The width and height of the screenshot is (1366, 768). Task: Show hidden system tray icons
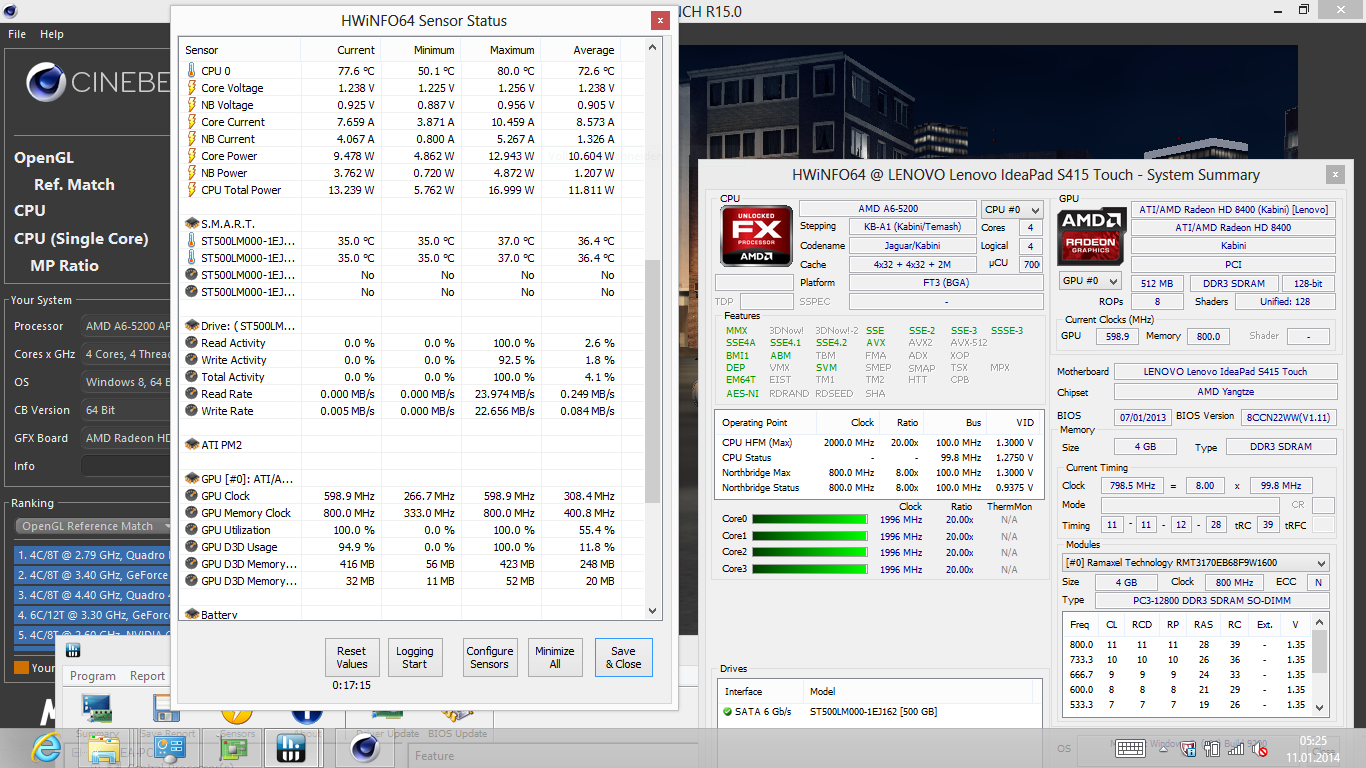[x=1164, y=748]
